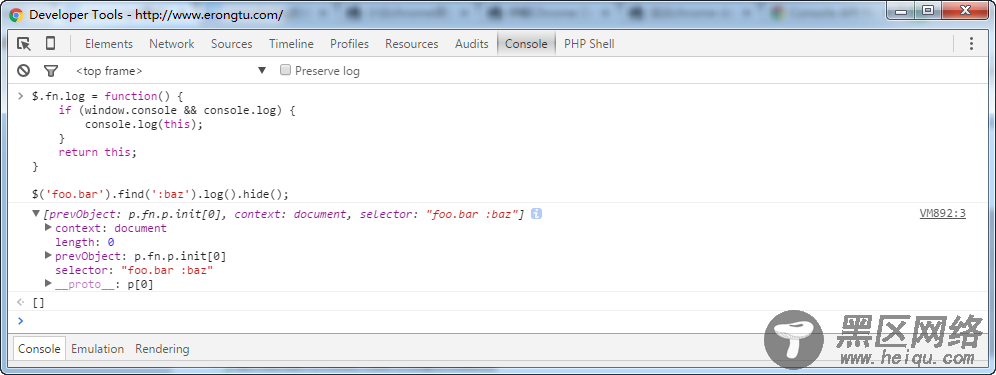Expand the context: document property
Viewport: 996px width, 375px height.
48,228
